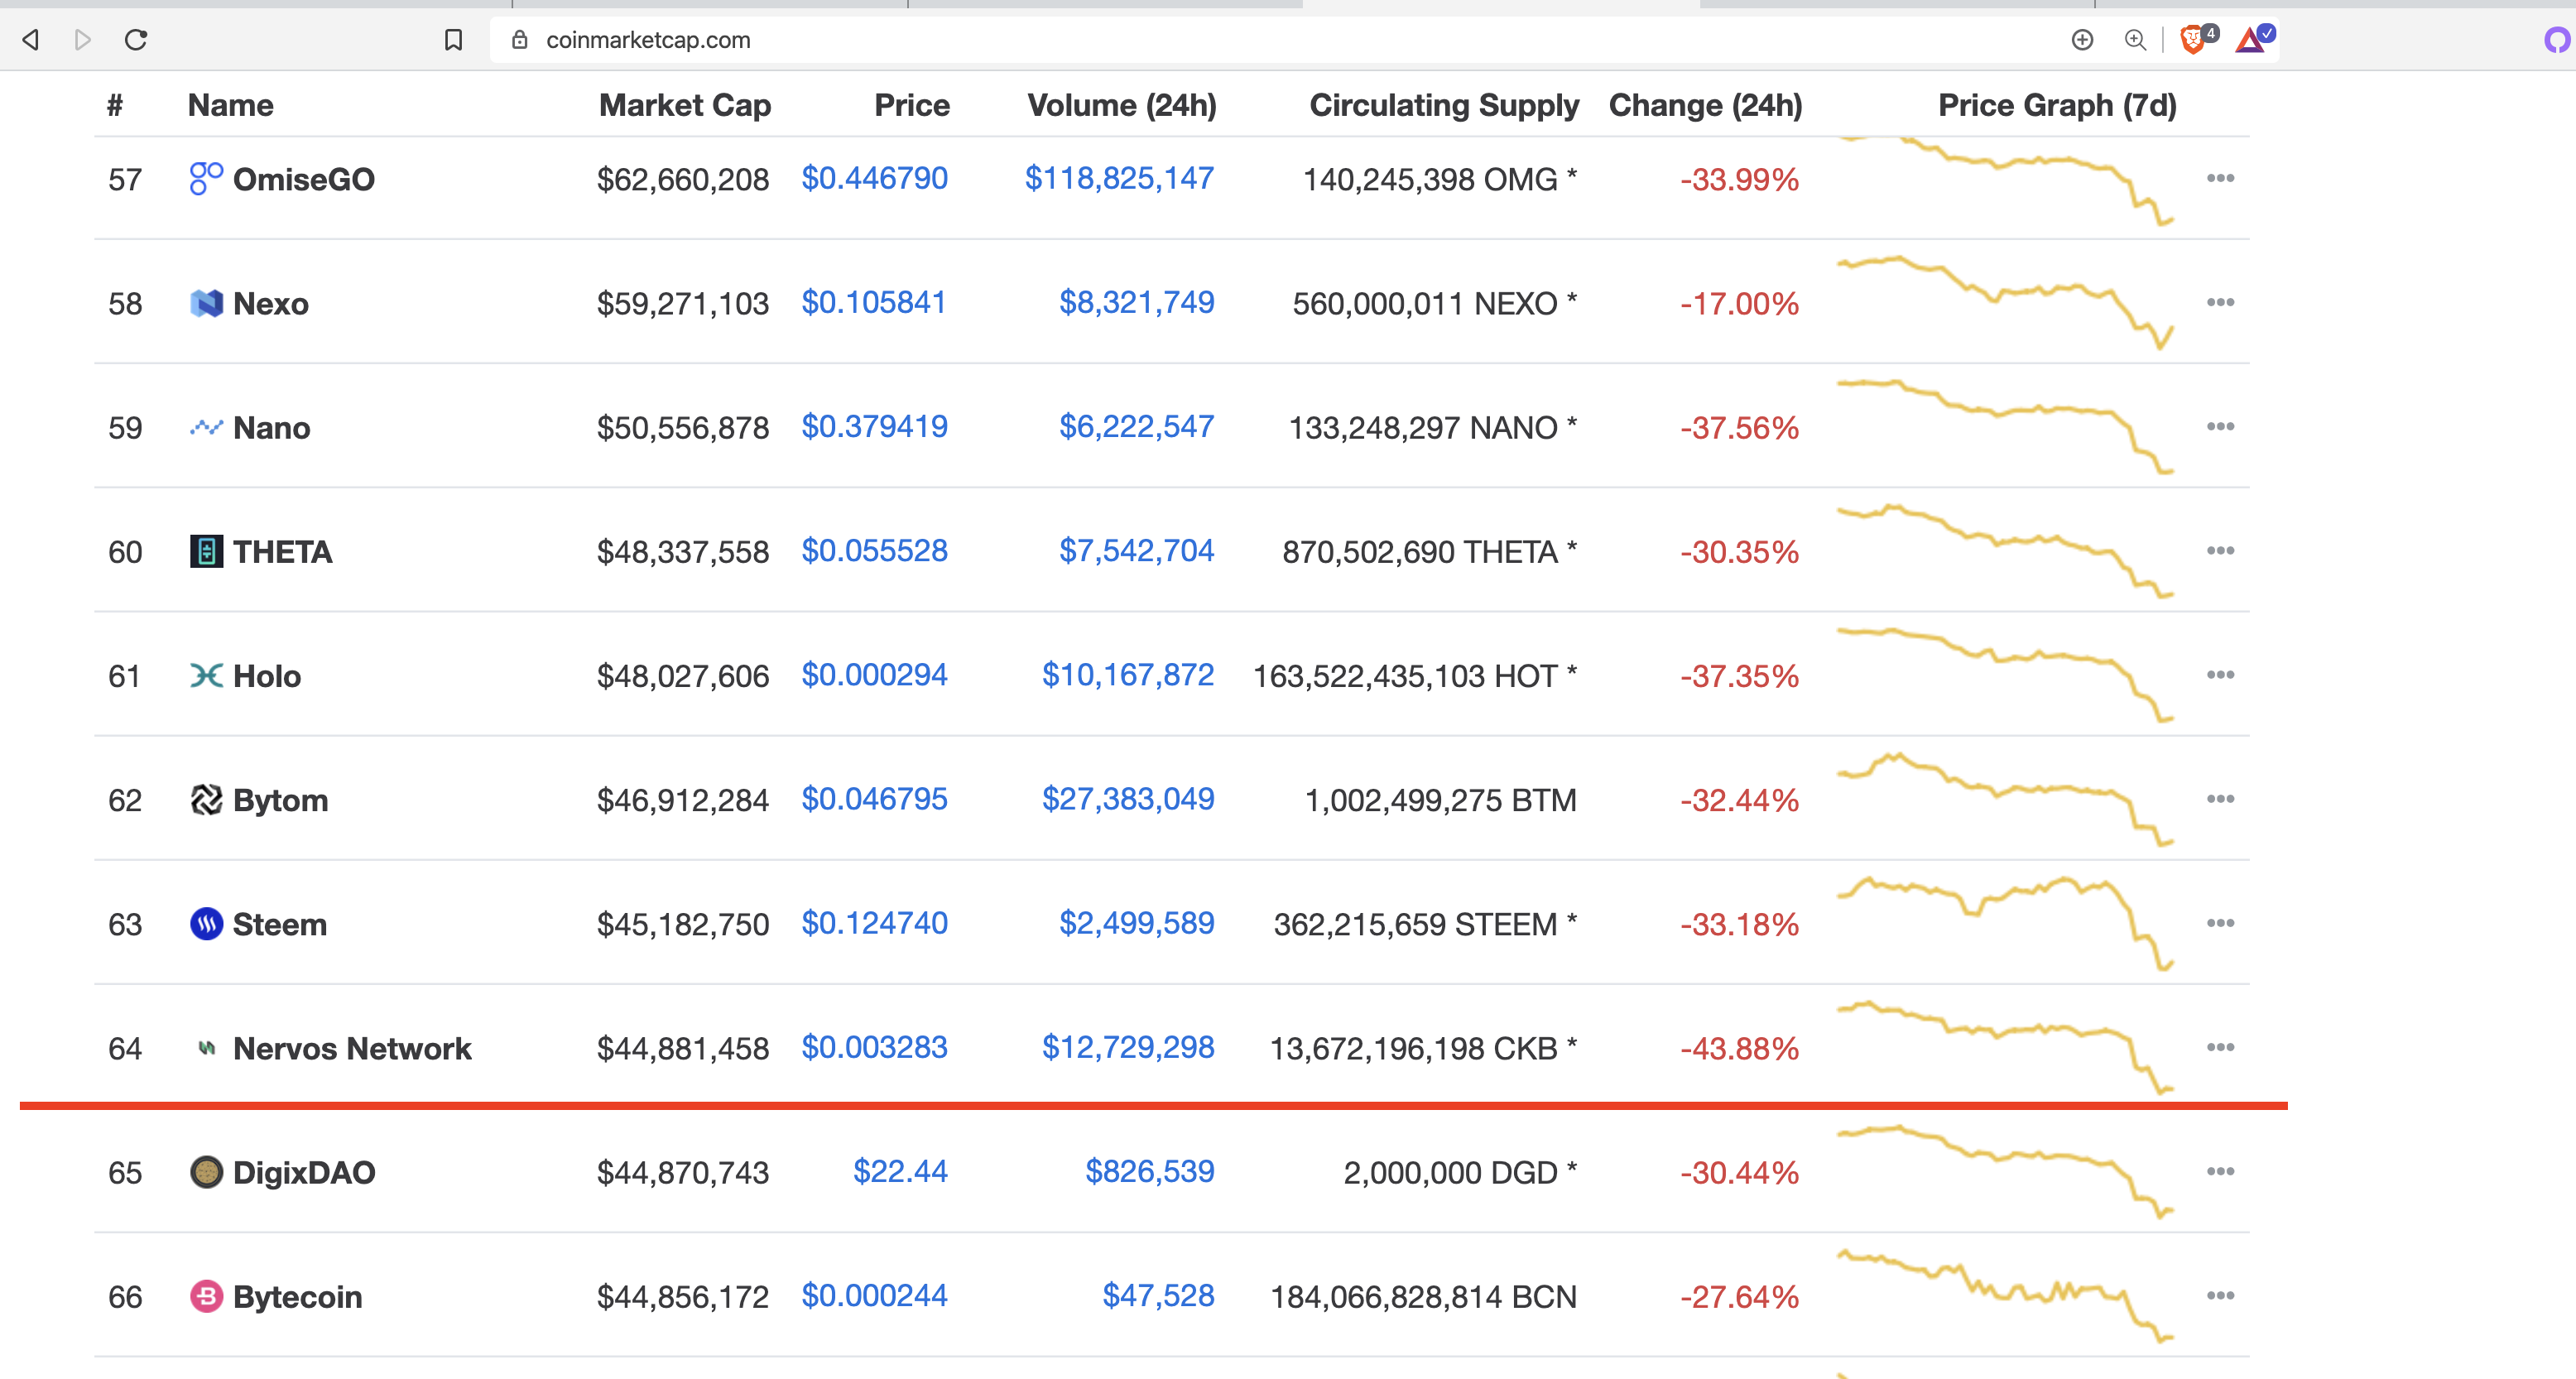
Task: Sort table by Market Cap header
Action: tap(684, 105)
